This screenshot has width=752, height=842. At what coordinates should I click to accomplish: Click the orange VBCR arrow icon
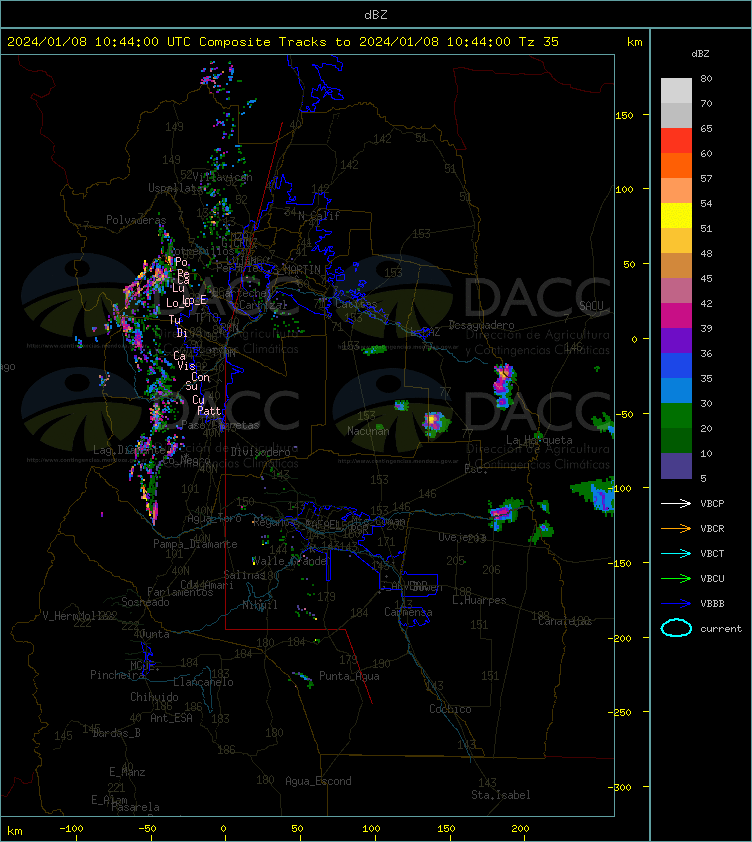tap(676, 528)
